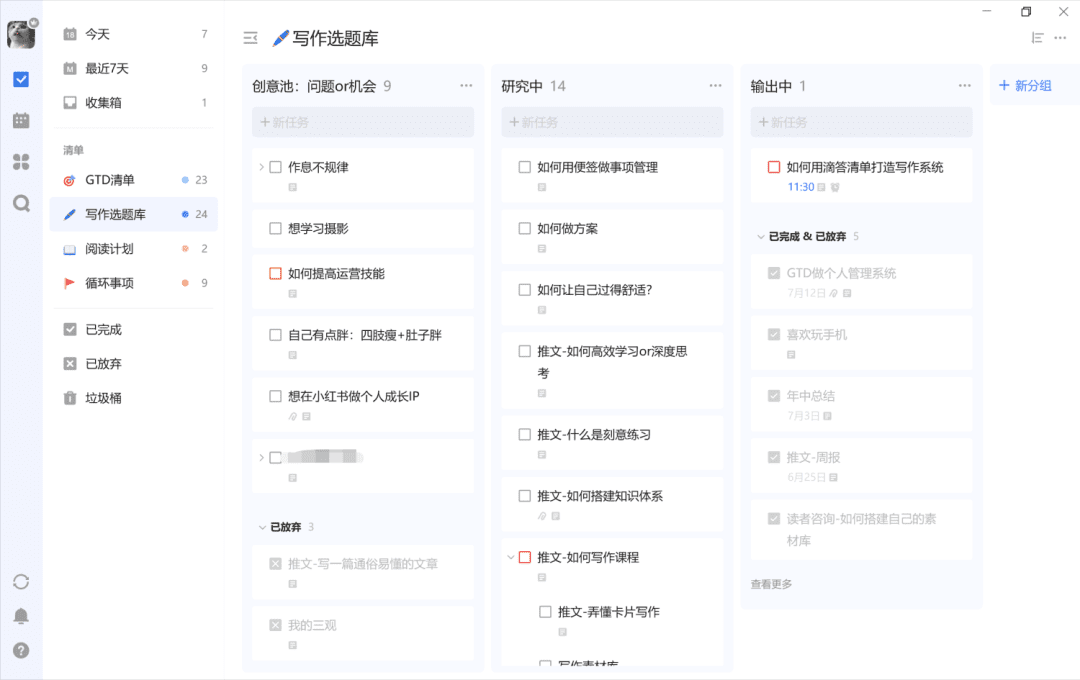This screenshot has height=680, width=1080.
Task: Switch to the GTD清单 list
Action: pyautogui.click(x=134, y=181)
